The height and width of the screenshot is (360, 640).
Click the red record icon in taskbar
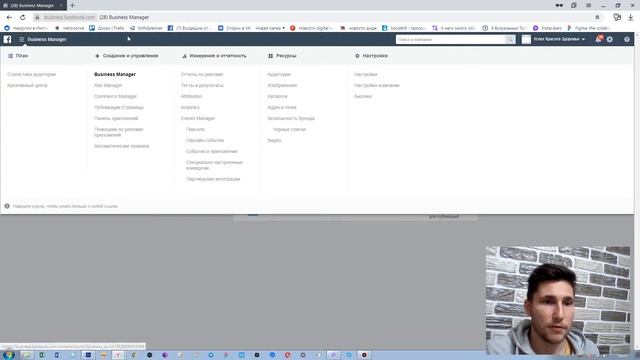(364, 355)
